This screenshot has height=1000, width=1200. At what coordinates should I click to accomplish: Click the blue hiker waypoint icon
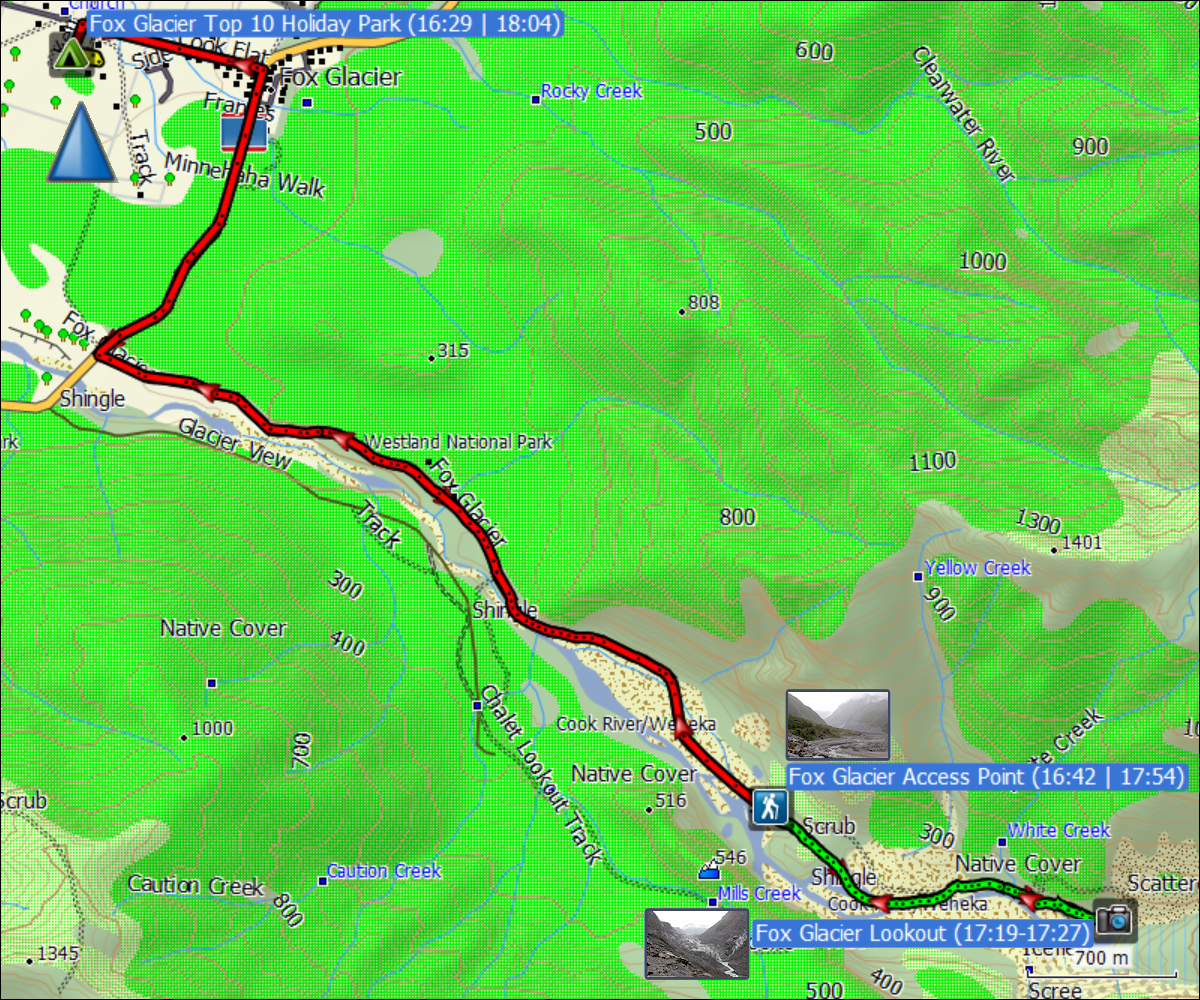[769, 807]
